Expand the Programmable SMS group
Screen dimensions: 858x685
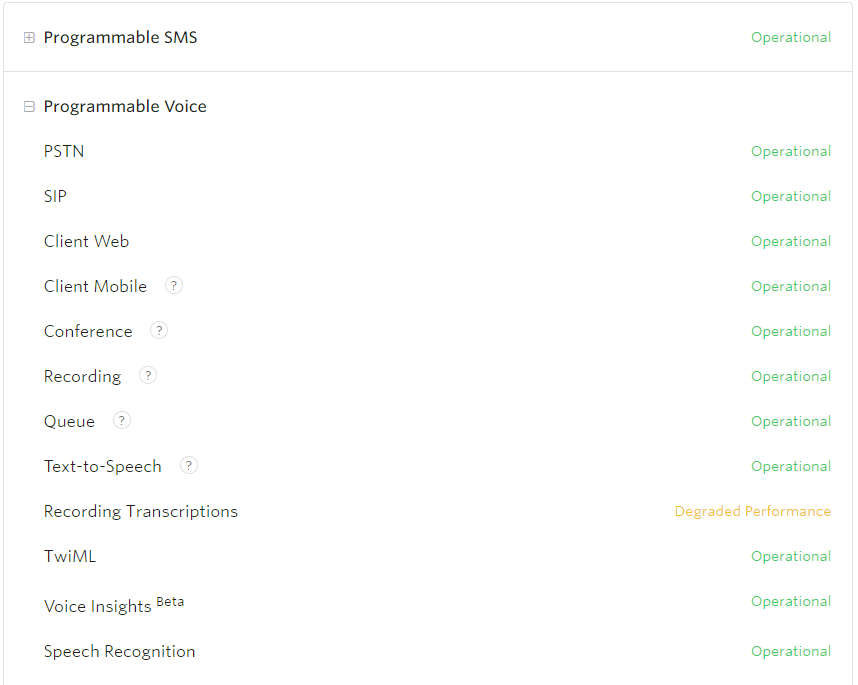(x=30, y=38)
